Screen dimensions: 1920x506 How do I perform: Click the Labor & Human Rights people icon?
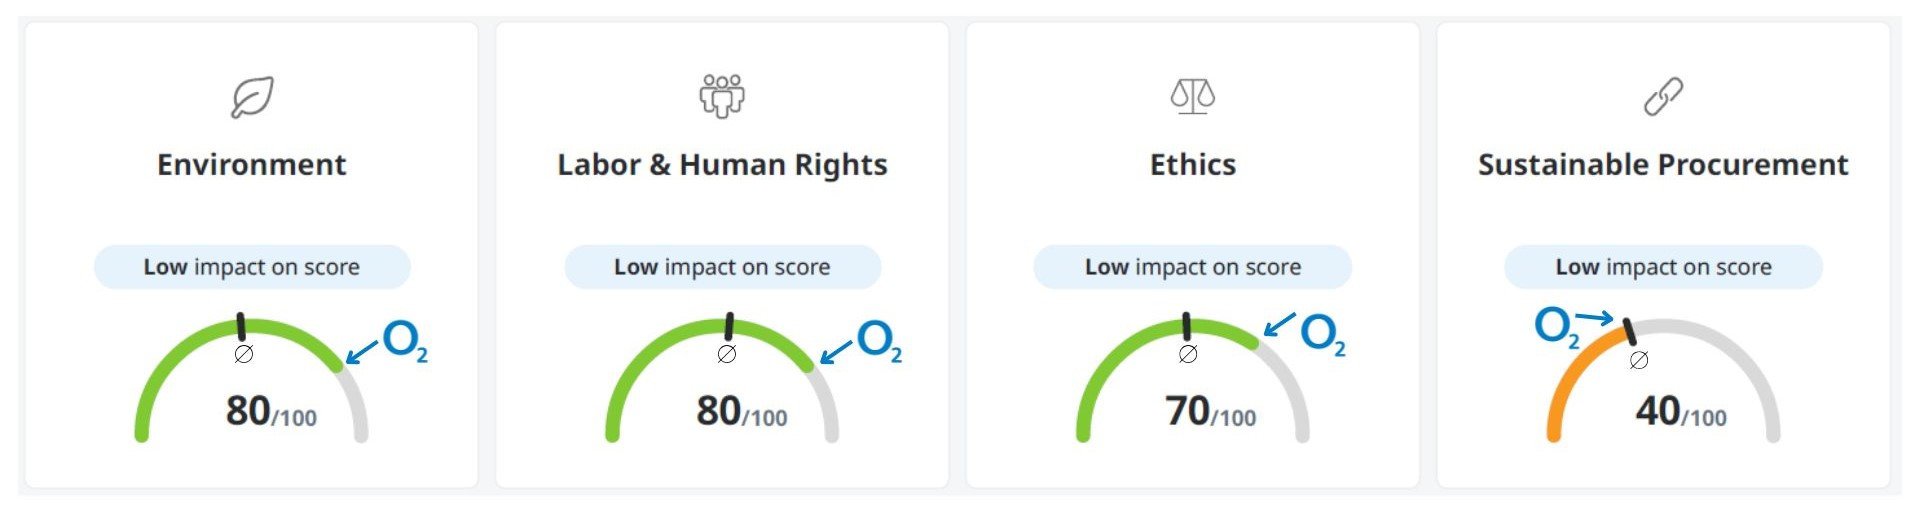(722, 96)
